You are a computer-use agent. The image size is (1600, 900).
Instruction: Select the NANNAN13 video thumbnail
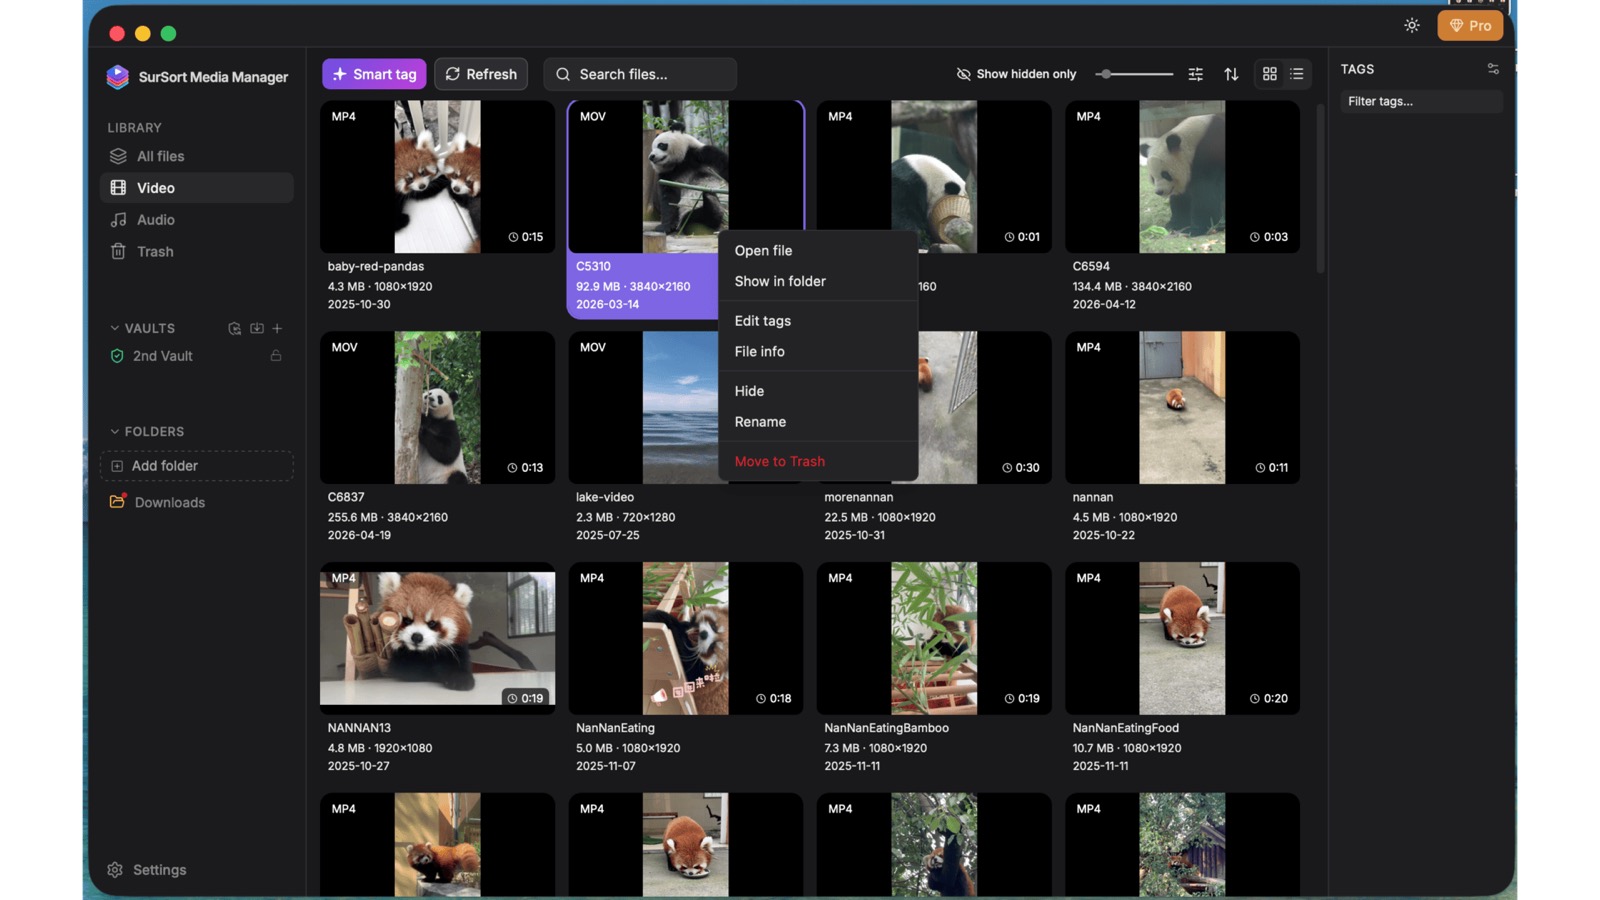[437, 638]
